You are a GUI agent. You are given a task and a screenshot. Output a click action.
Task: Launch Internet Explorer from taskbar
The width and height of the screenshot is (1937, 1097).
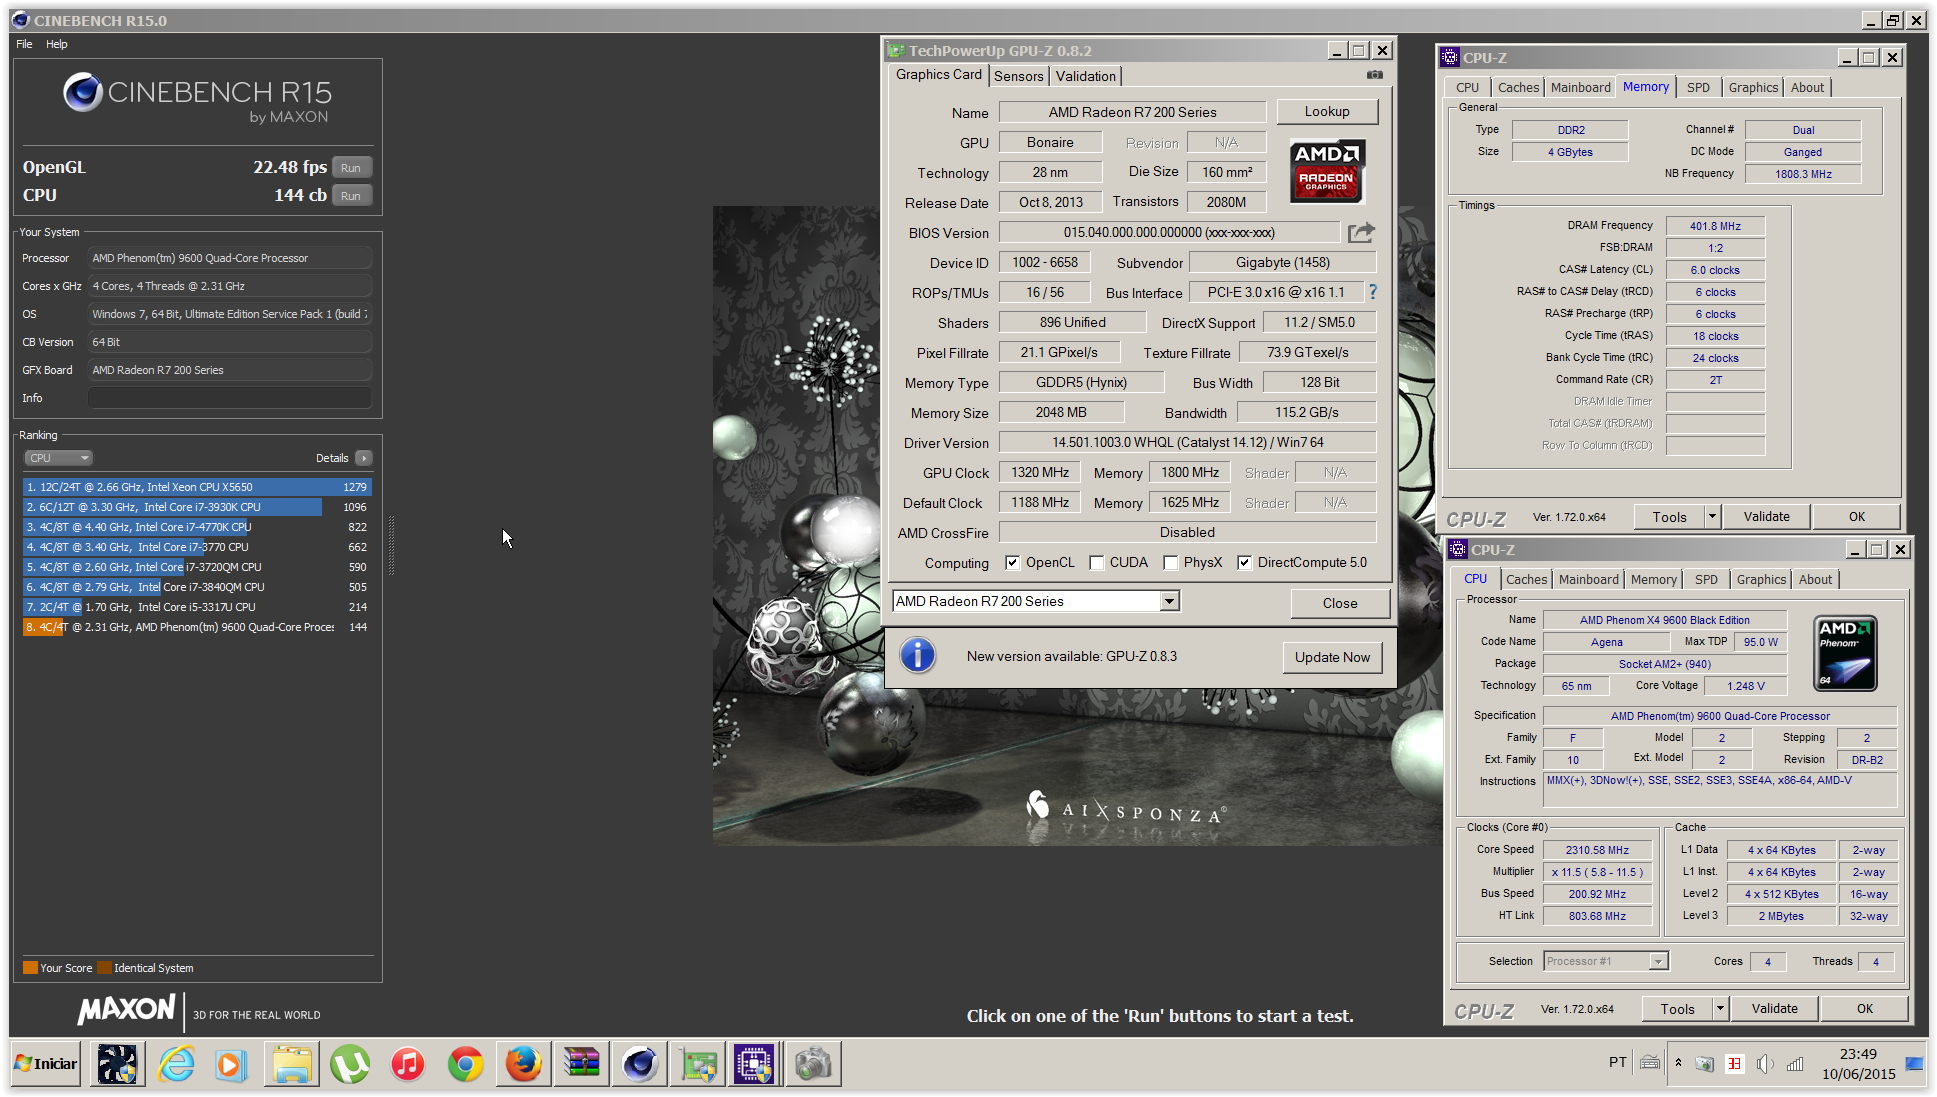(176, 1064)
